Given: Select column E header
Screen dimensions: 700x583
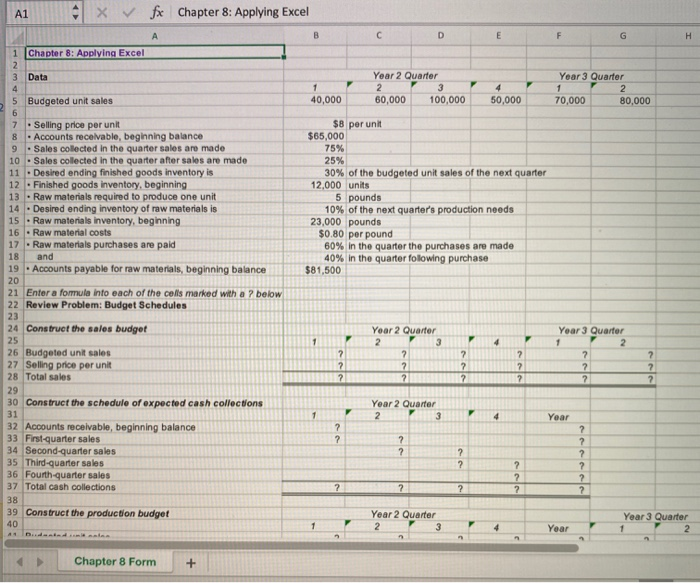Looking at the screenshot, I should [498, 36].
